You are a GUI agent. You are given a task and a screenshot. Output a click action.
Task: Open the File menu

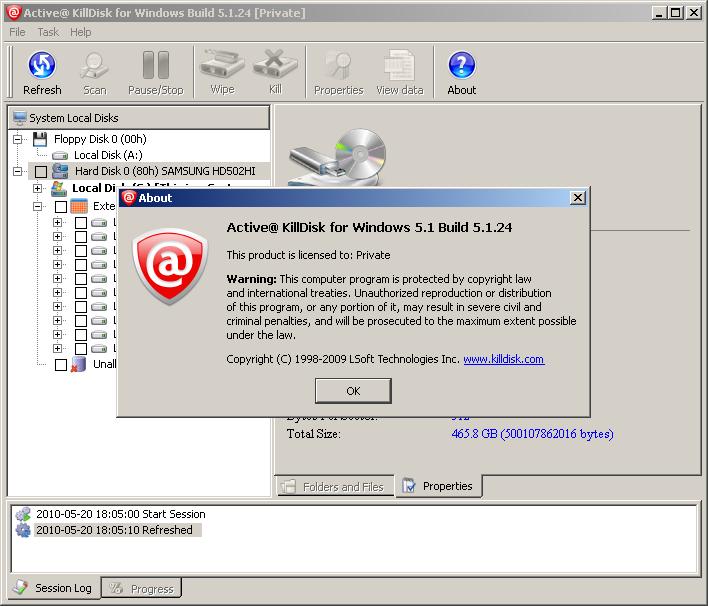(x=17, y=32)
